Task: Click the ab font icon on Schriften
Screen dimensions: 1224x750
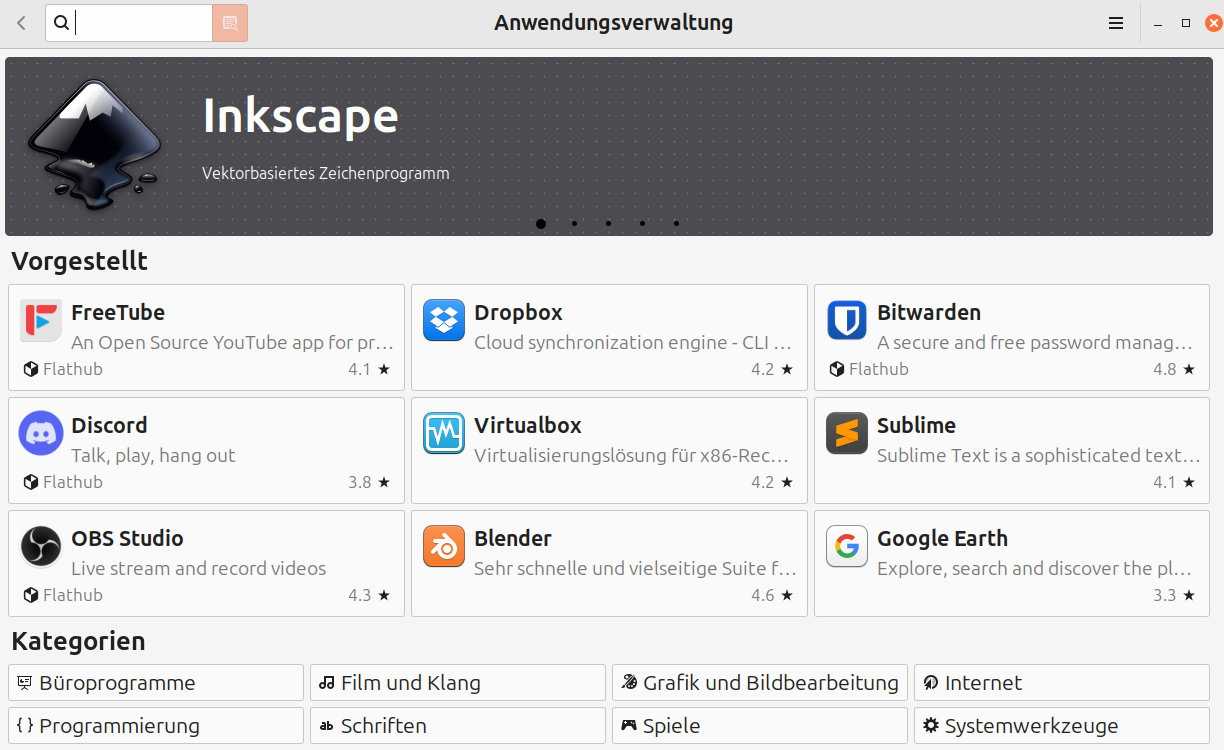Action: [x=326, y=726]
